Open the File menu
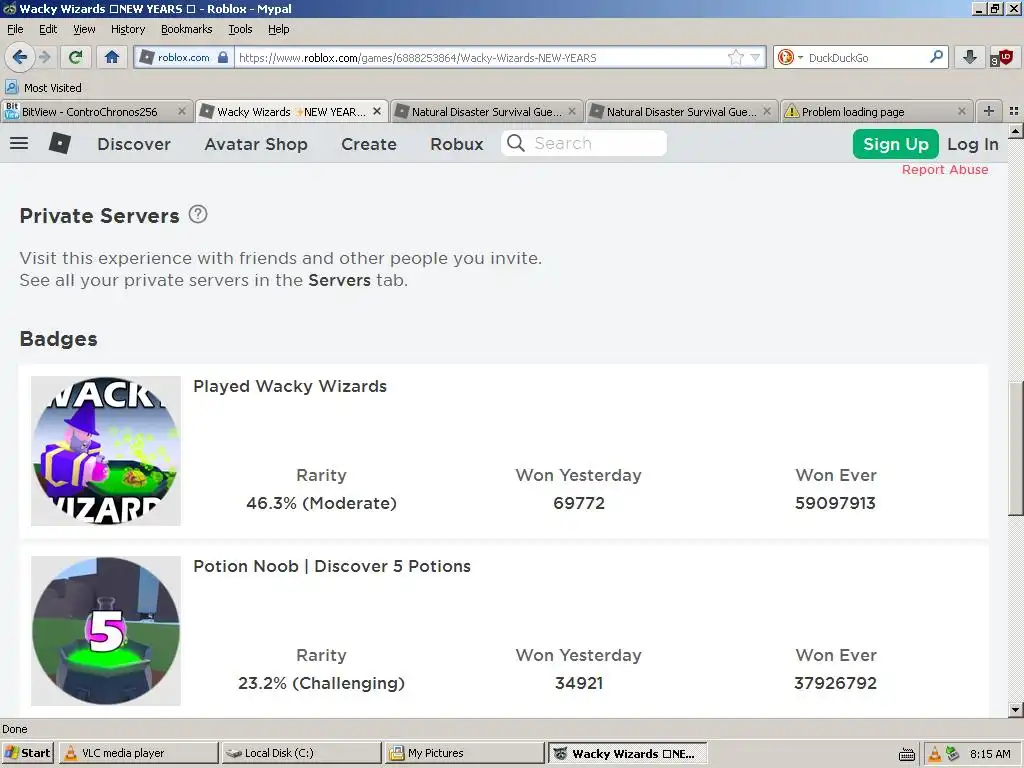This screenshot has width=1024, height=768. (x=15, y=29)
